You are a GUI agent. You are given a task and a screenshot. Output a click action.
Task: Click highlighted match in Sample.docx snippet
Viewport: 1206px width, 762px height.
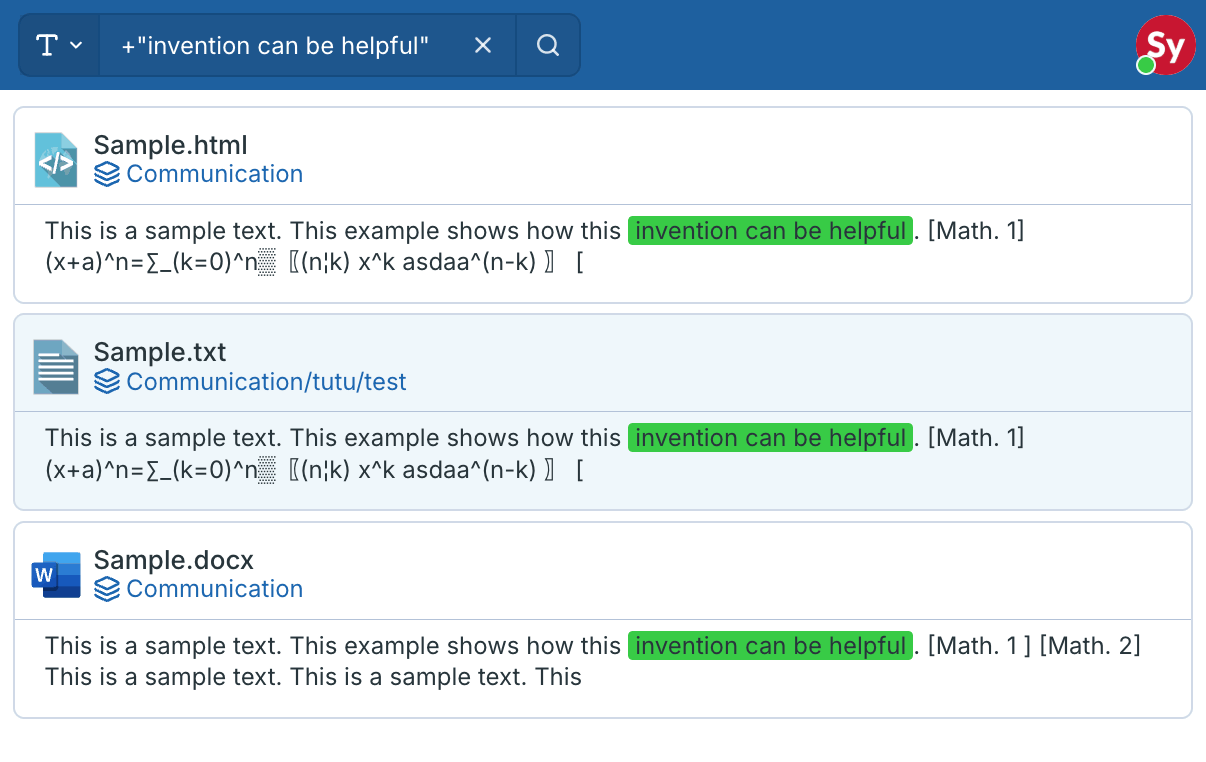tap(770, 646)
